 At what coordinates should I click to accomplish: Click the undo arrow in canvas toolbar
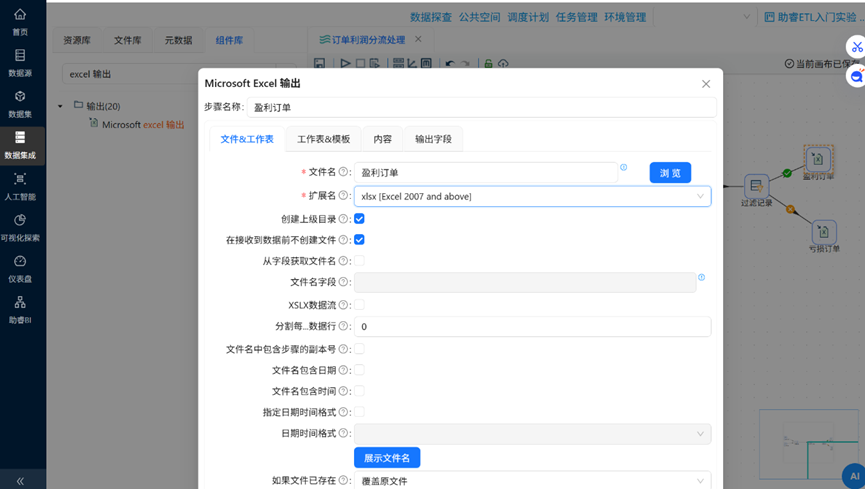[x=450, y=63]
